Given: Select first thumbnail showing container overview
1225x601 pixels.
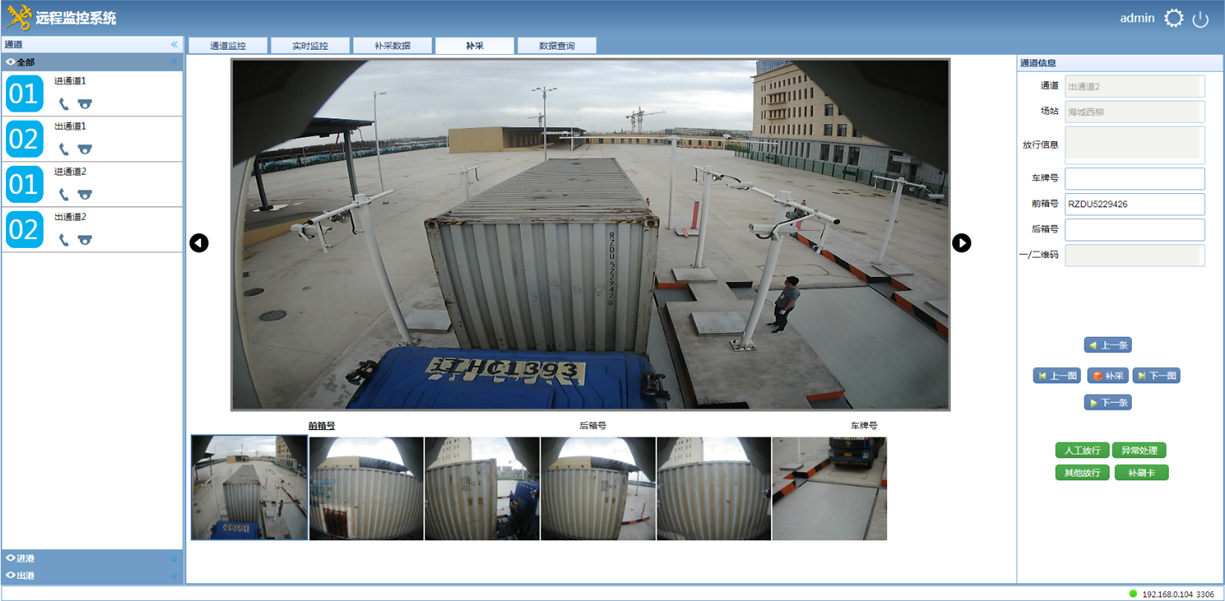Looking at the screenshot, I should (249, 488).
